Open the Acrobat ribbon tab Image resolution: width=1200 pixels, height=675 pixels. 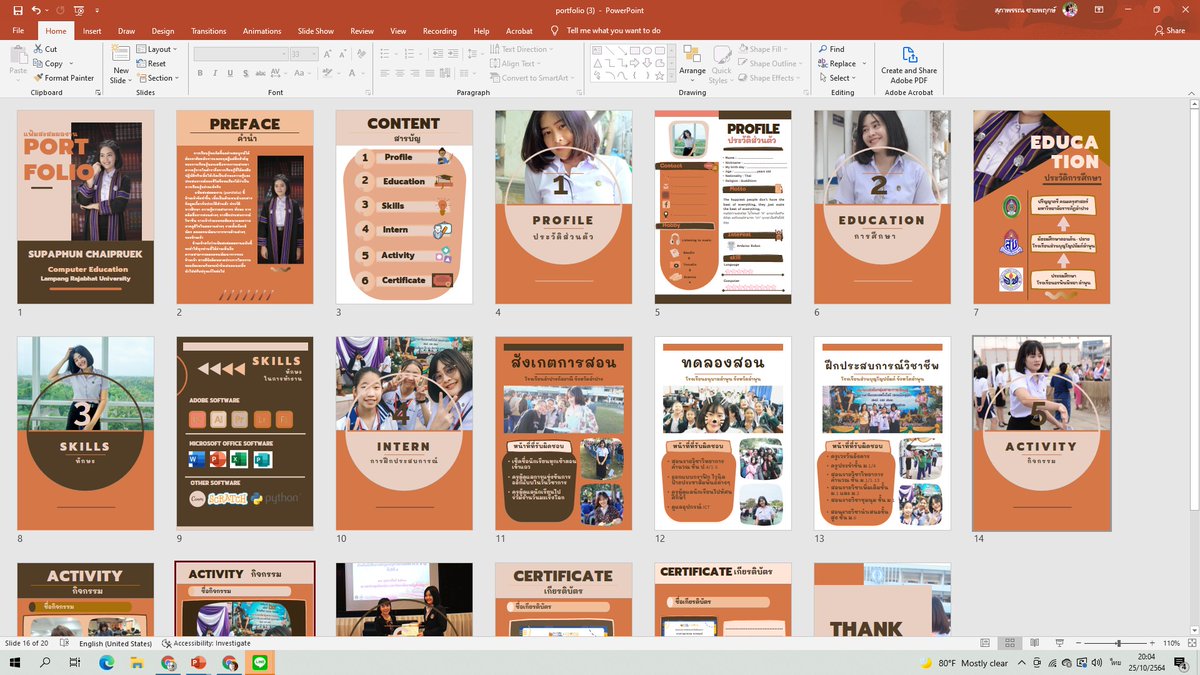tap(519, 31)
